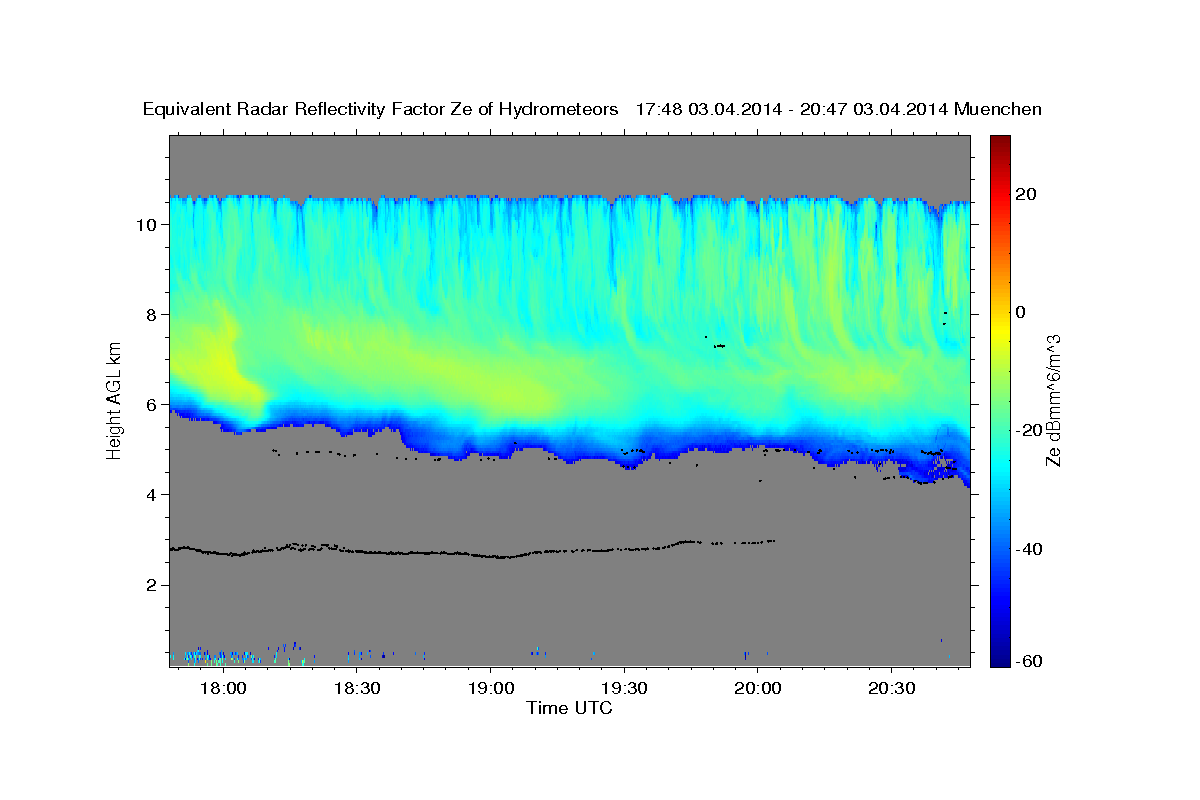Click the 20:00 time tick label

pos(758,689)
